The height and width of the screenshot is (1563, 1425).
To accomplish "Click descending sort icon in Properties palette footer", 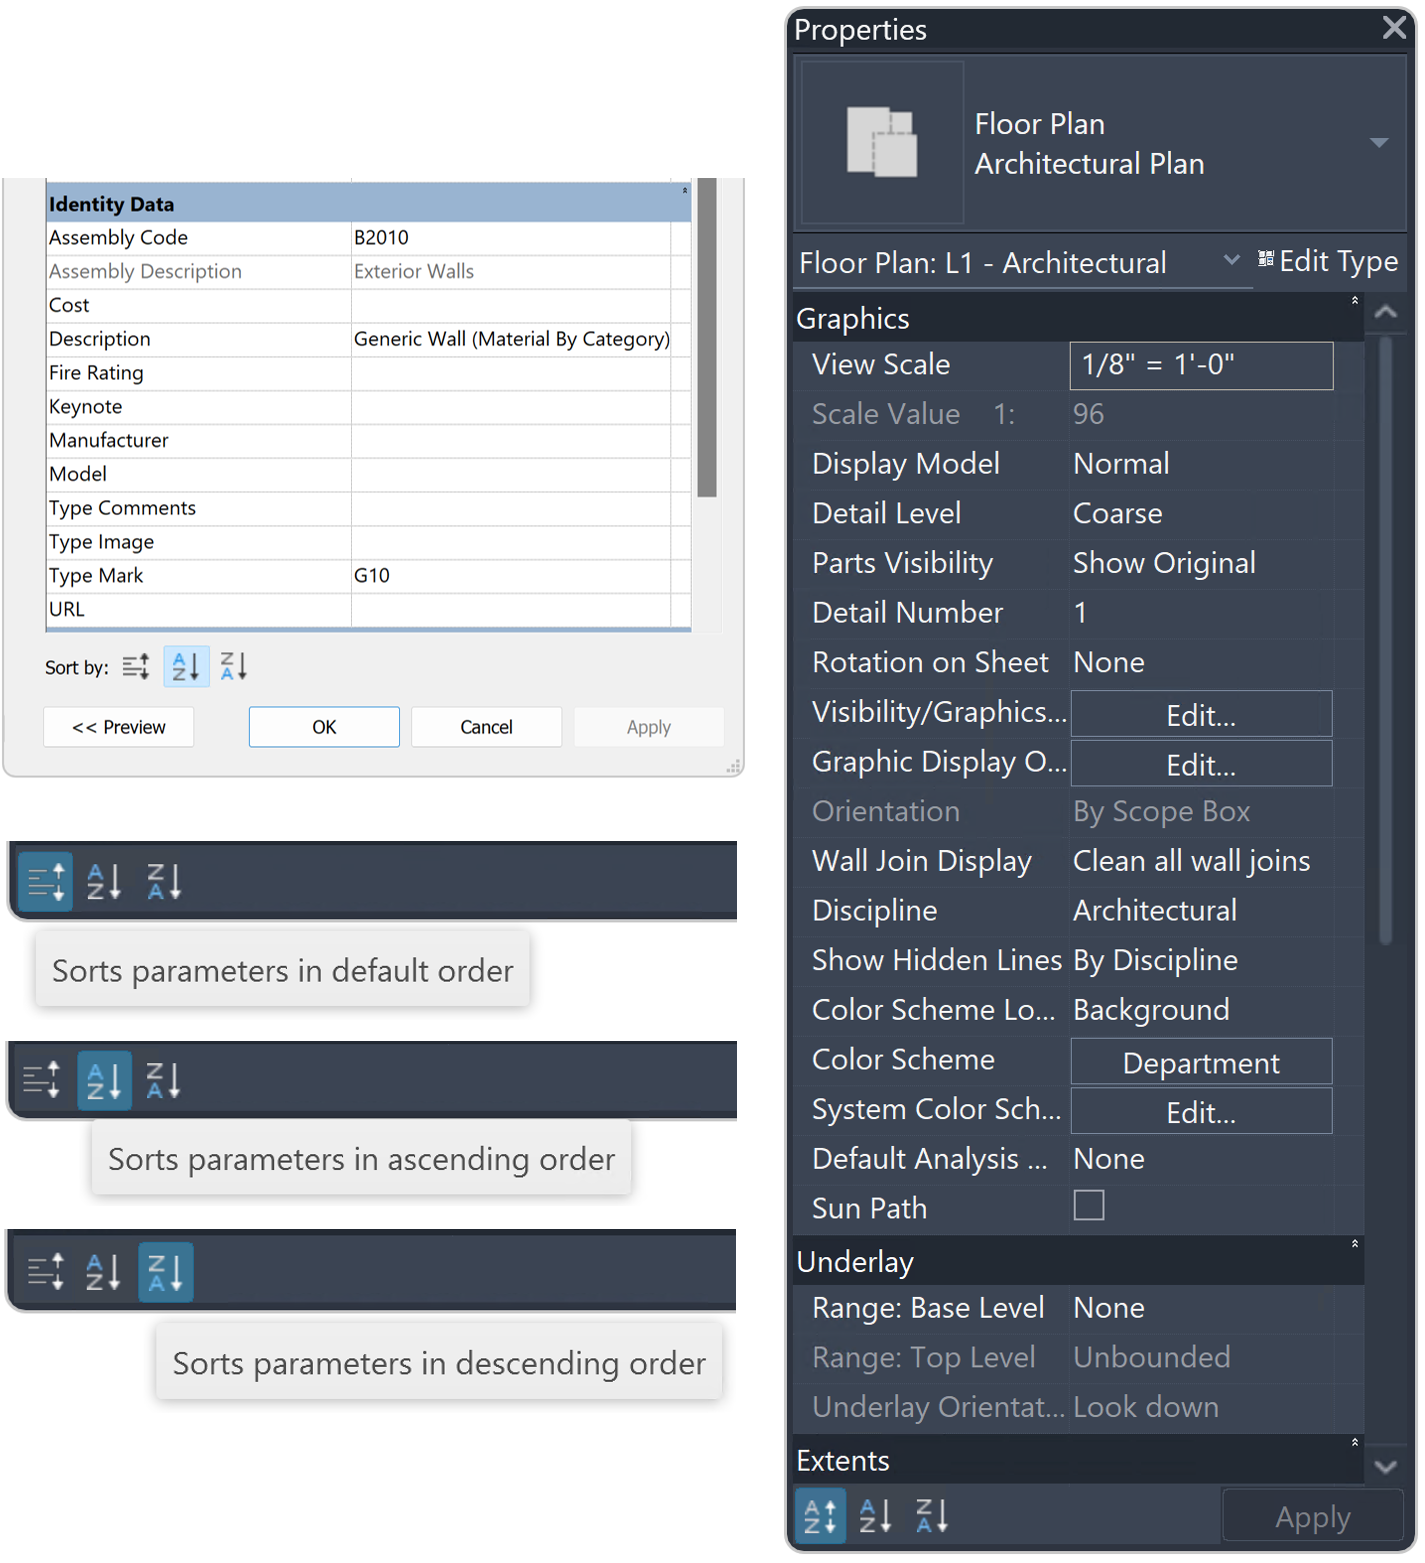I will tap(932, 1516).
